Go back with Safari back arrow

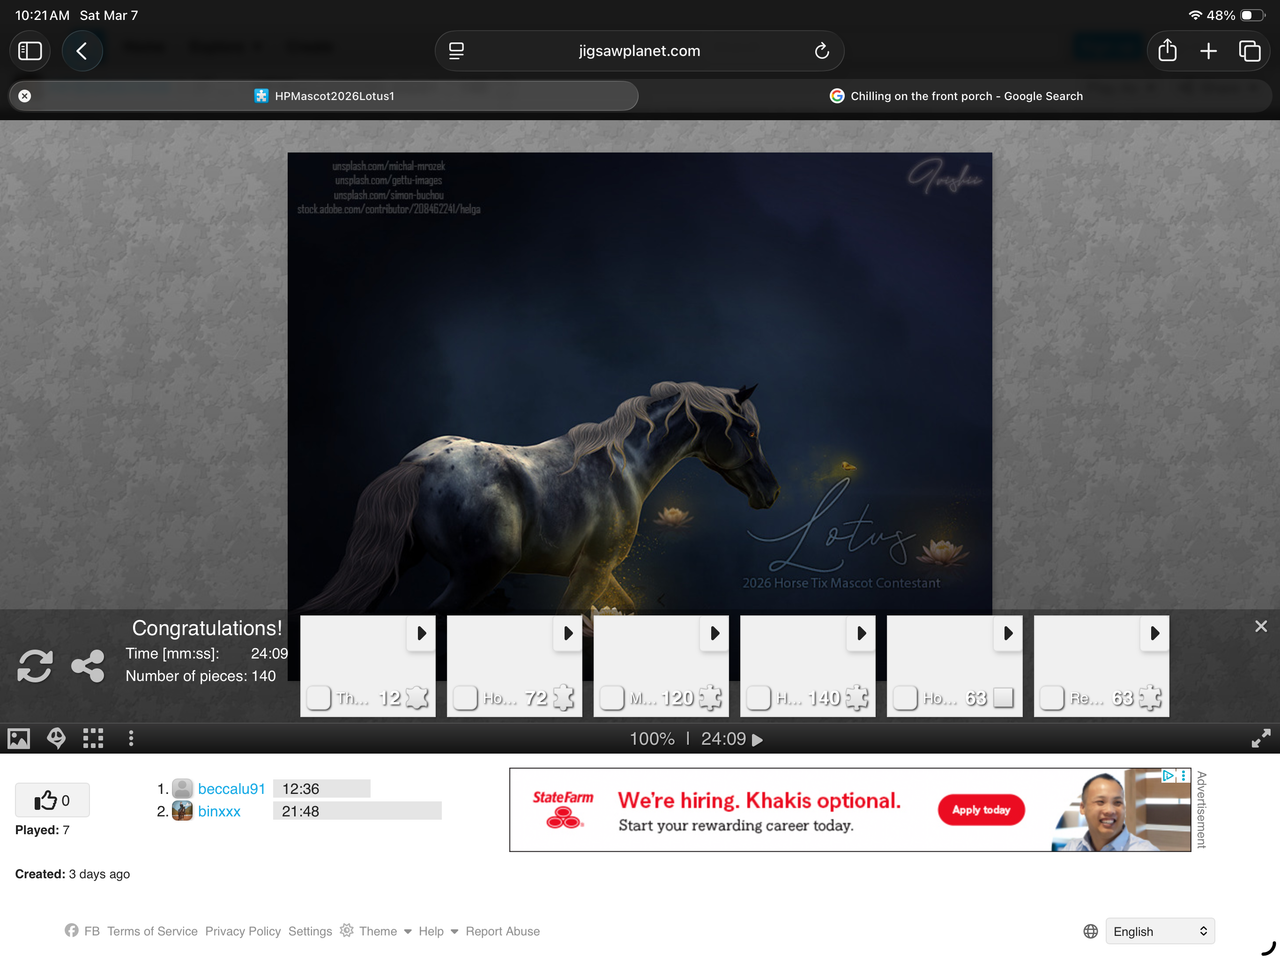pyautogui.click(x=82, y=51)
